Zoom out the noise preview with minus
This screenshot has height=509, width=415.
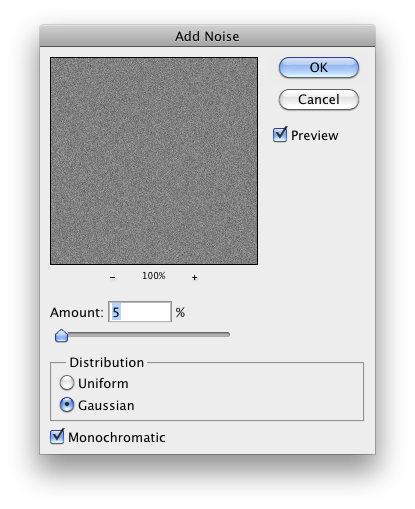pos(113,277)
